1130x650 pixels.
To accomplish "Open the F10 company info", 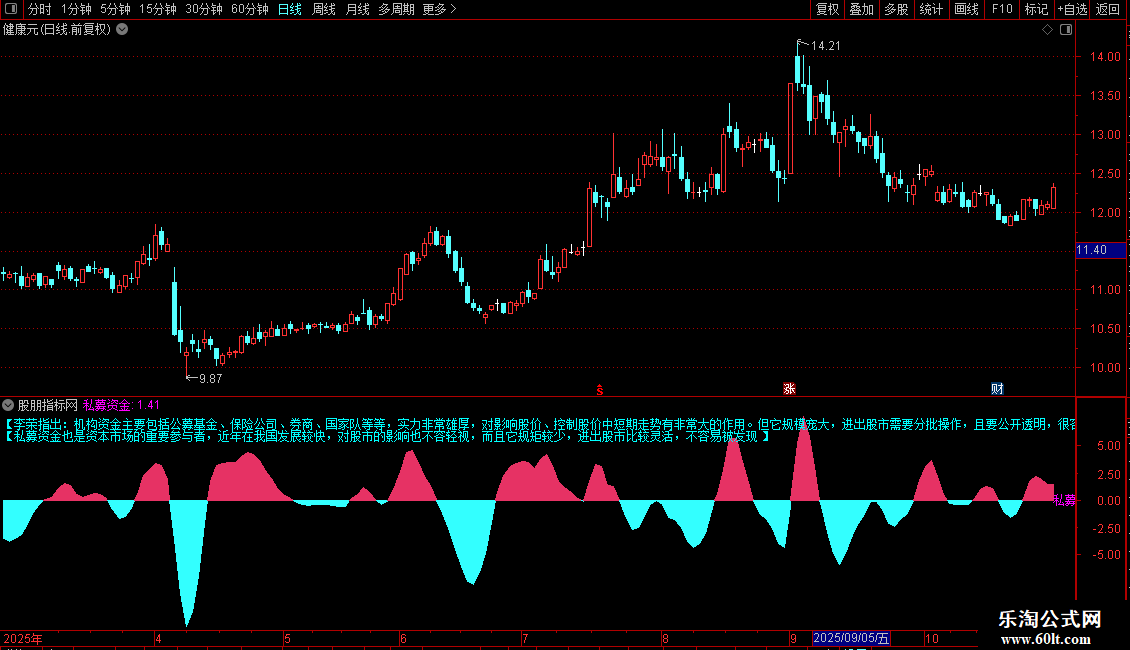I will point(1002,9).
